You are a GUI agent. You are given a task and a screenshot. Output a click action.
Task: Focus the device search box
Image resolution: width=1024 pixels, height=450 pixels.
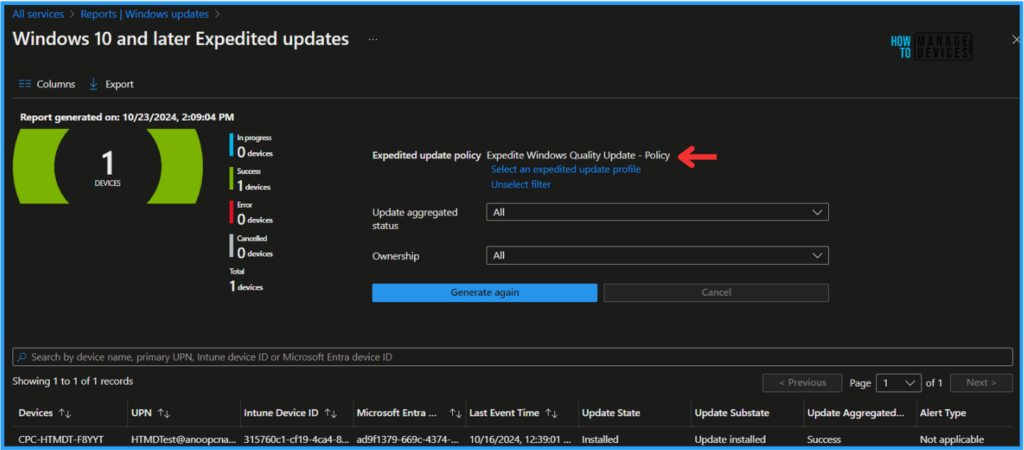(512, 357)
